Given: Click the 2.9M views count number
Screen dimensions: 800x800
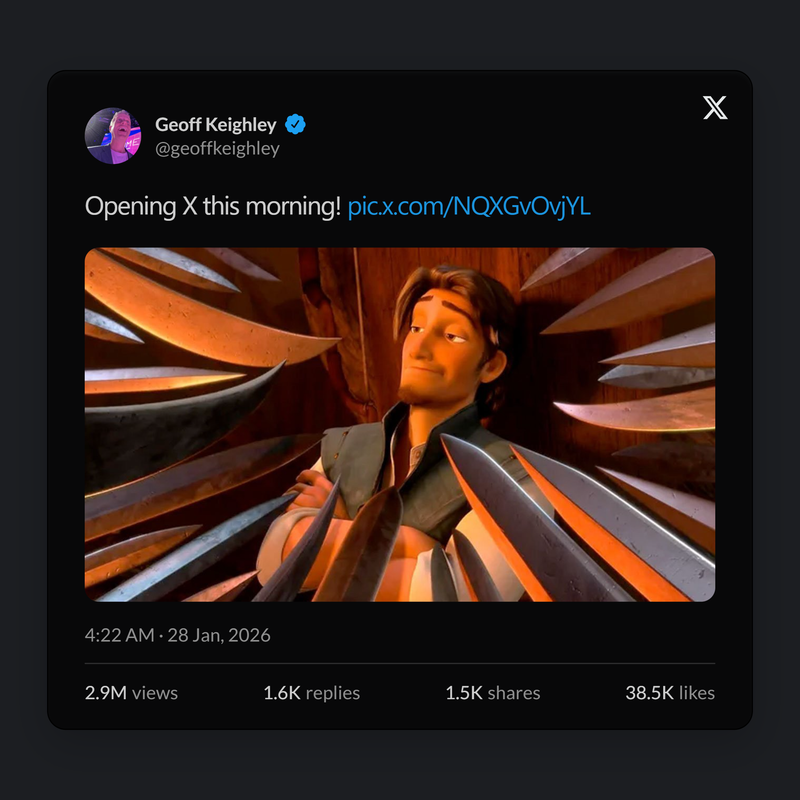Looking at the screenshot, I should pyautogui.click(x=107, y=693).
